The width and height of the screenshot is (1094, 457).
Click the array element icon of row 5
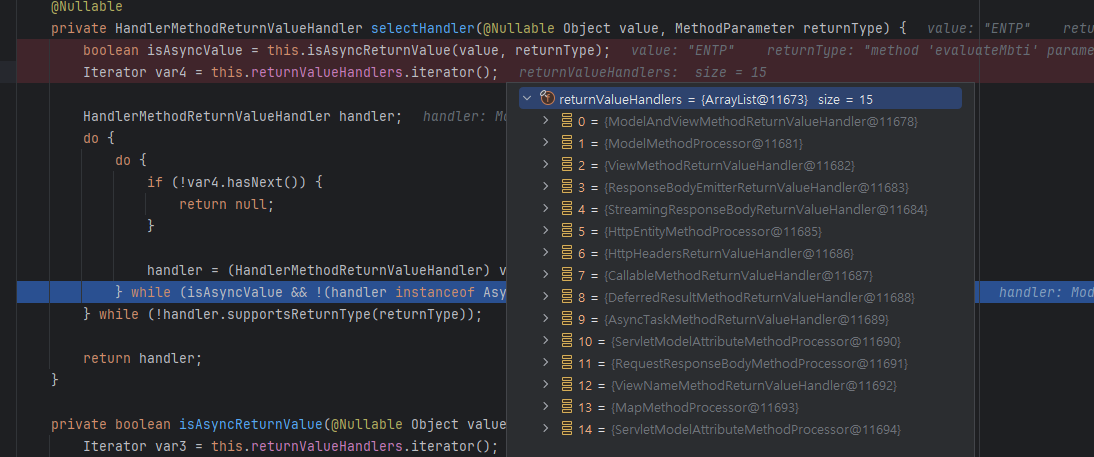click(x=567, y=231)
